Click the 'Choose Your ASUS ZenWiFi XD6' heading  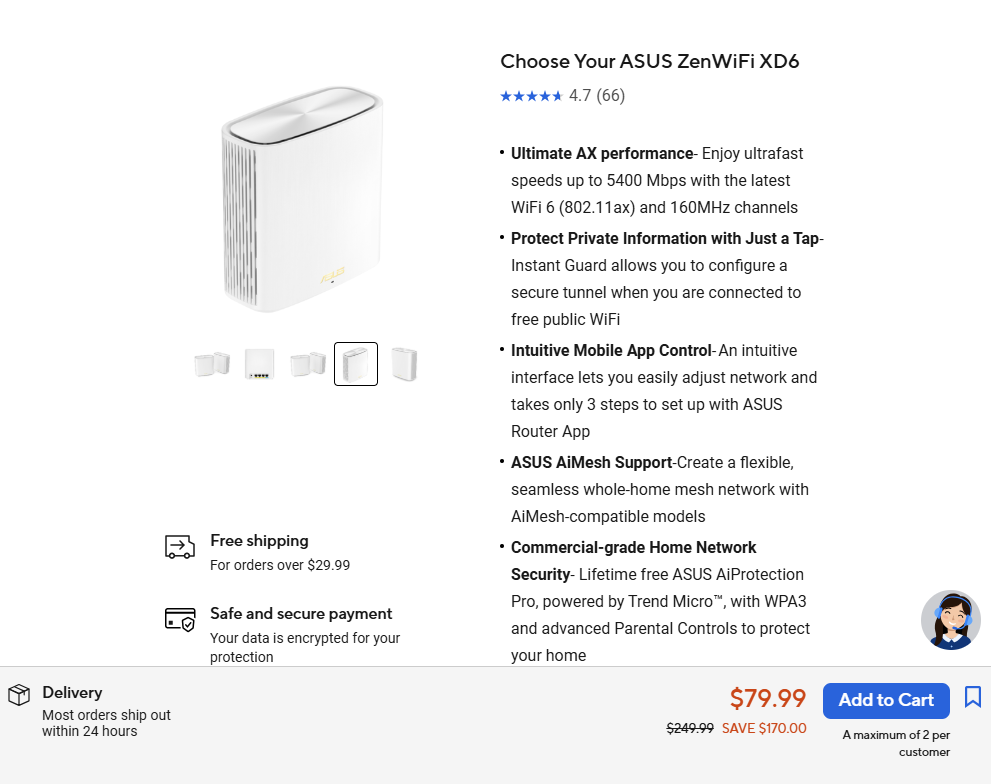click(650, 62)
